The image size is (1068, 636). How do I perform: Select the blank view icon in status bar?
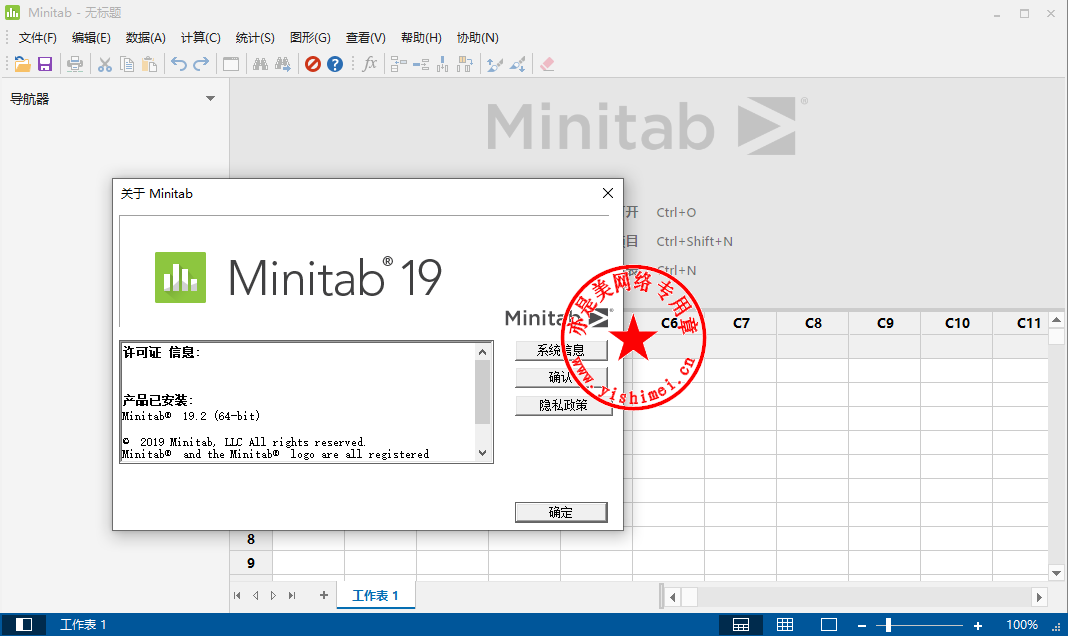click(829, 624)
